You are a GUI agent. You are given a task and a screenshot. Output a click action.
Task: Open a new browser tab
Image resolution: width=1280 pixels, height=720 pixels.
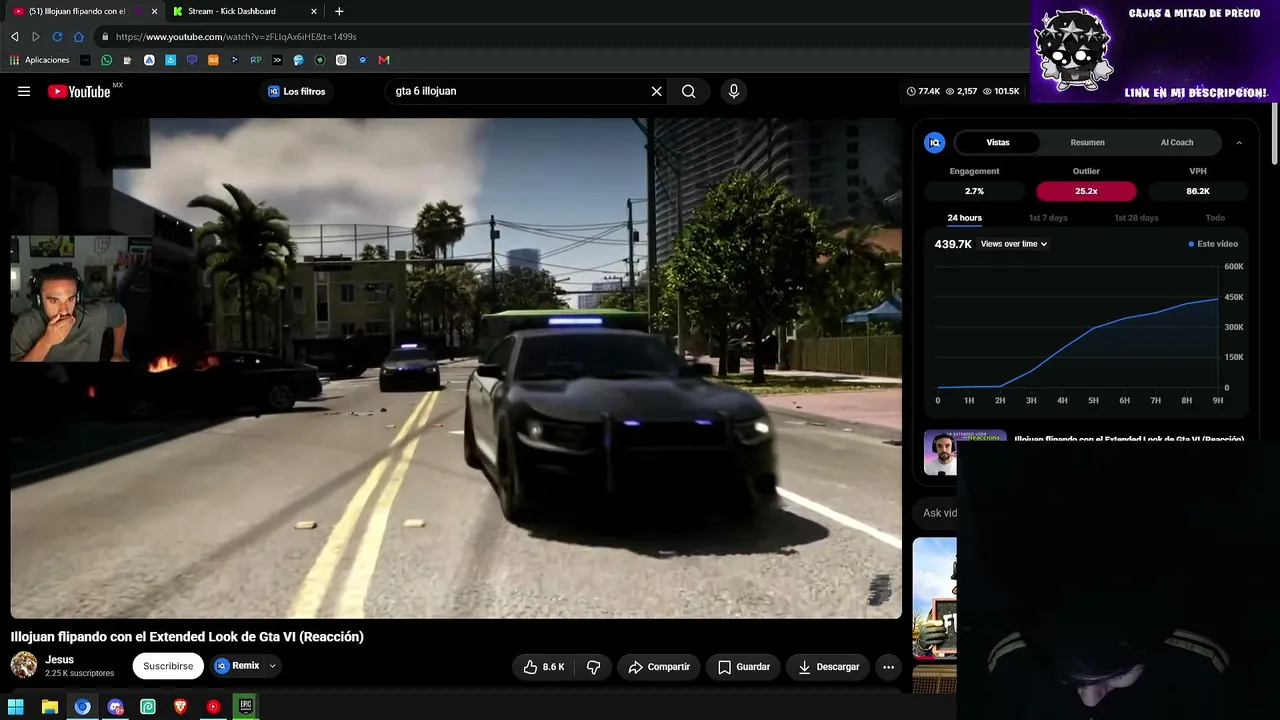(339, 11)
